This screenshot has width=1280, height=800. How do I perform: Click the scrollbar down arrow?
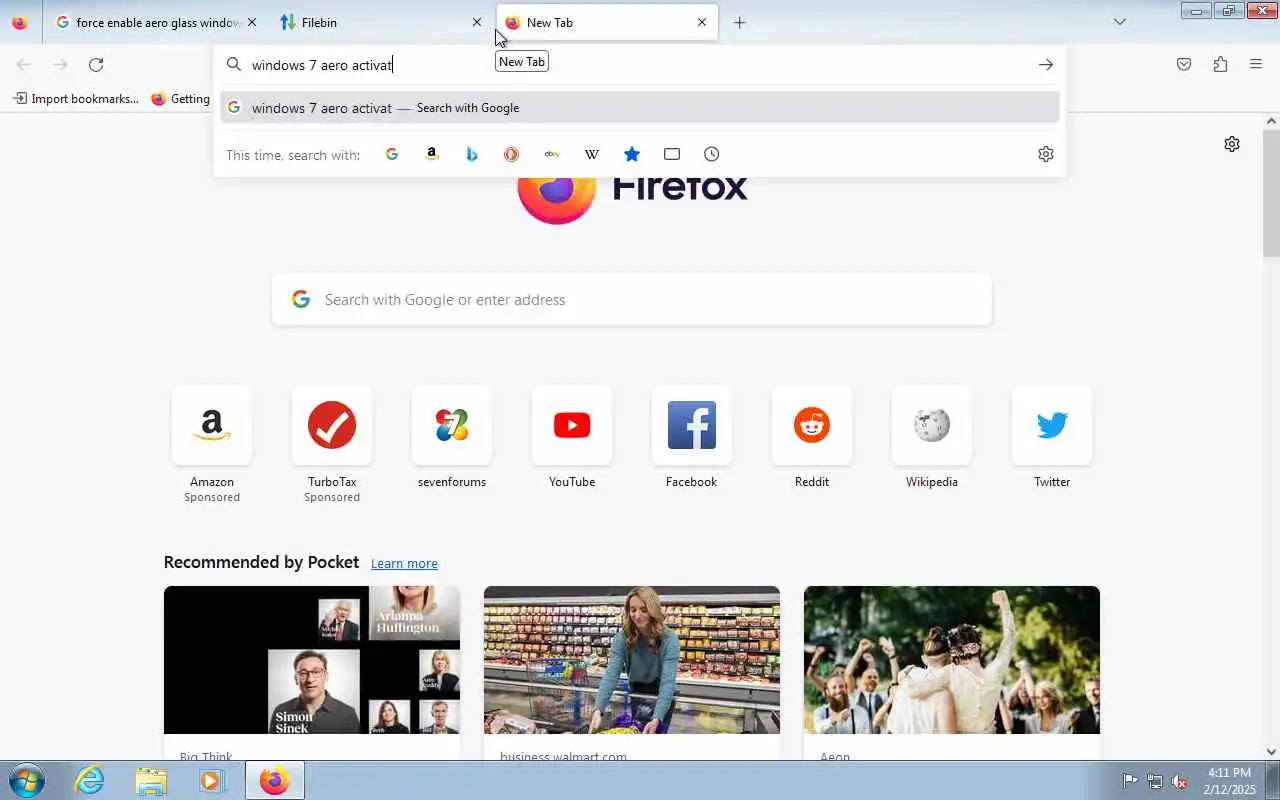pos(1271,752)
